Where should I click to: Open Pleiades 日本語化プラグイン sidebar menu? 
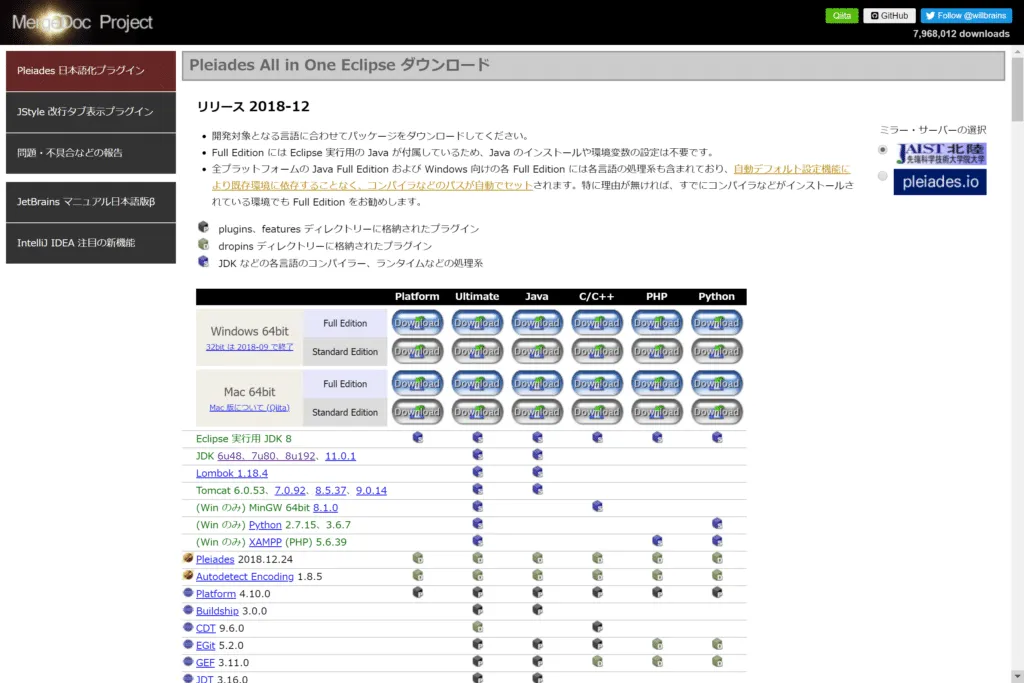point(91,71)
